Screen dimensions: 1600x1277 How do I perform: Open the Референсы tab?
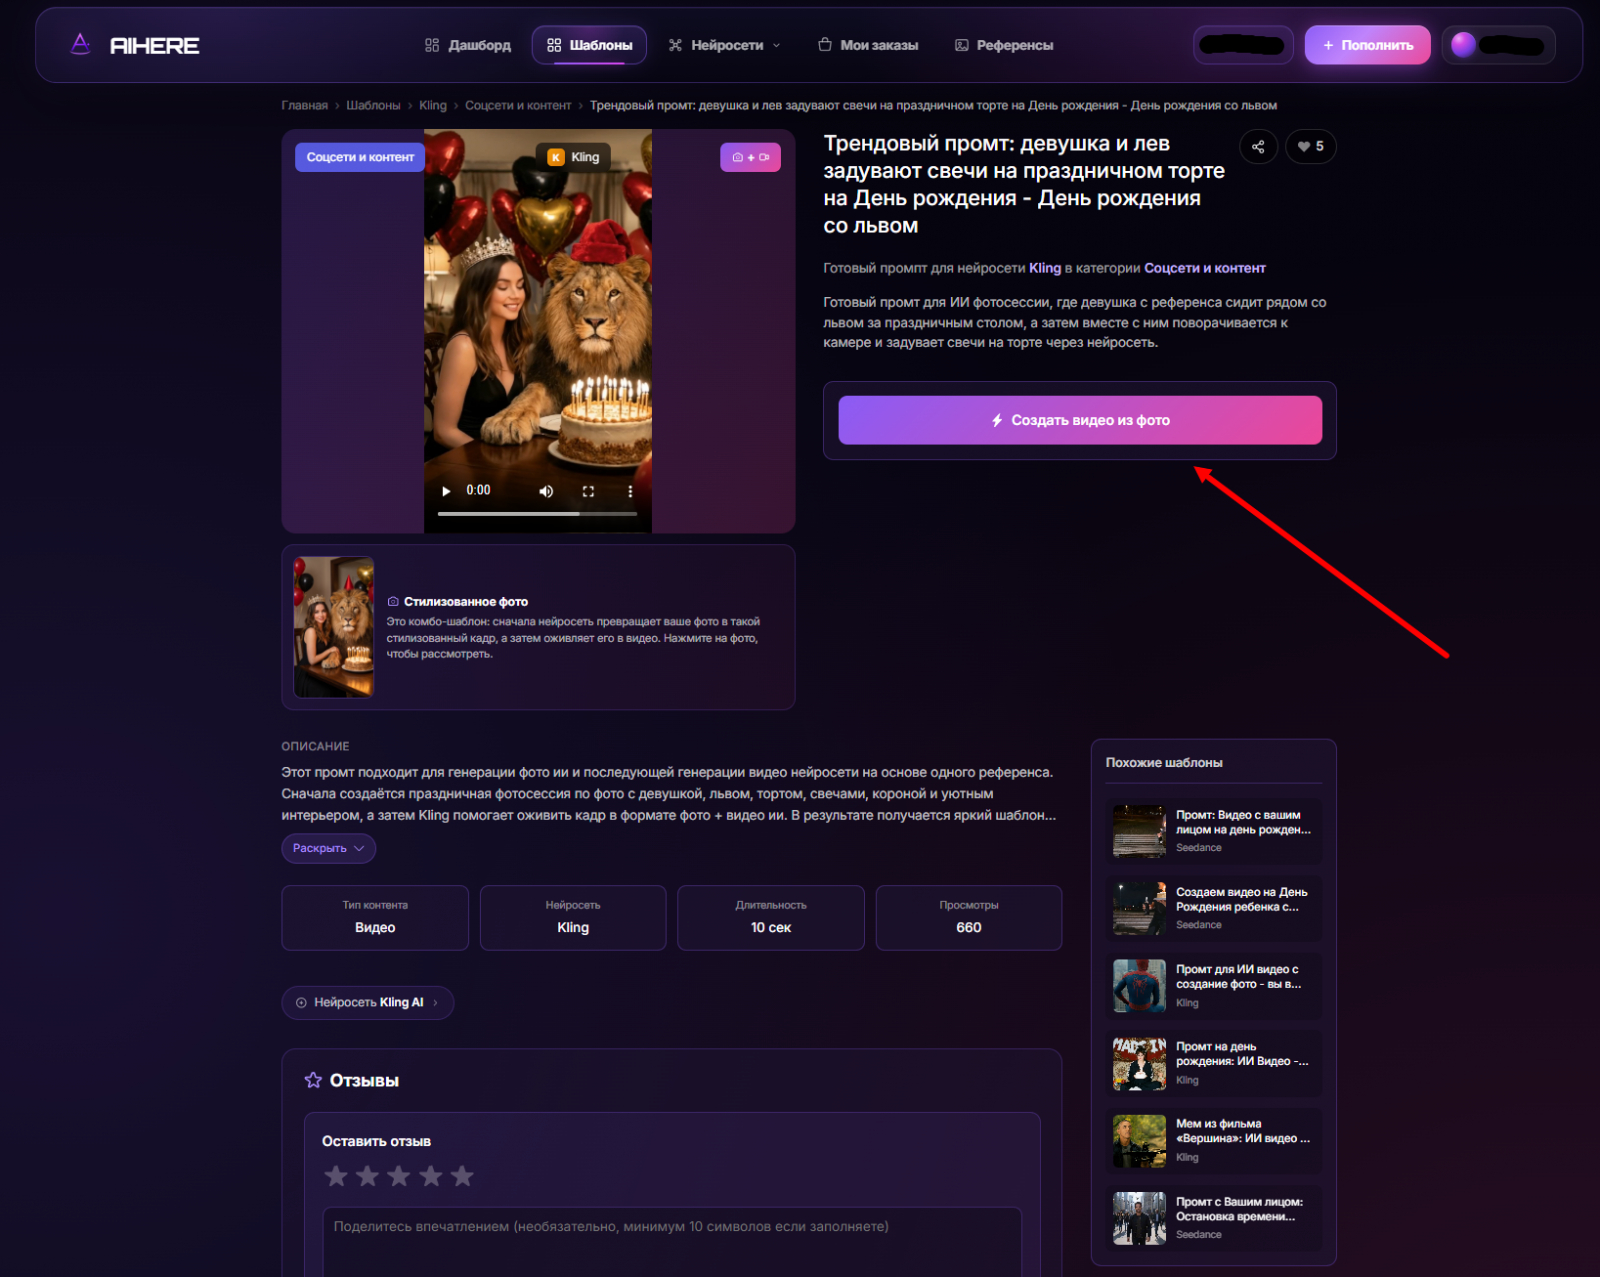(1004, 45)
